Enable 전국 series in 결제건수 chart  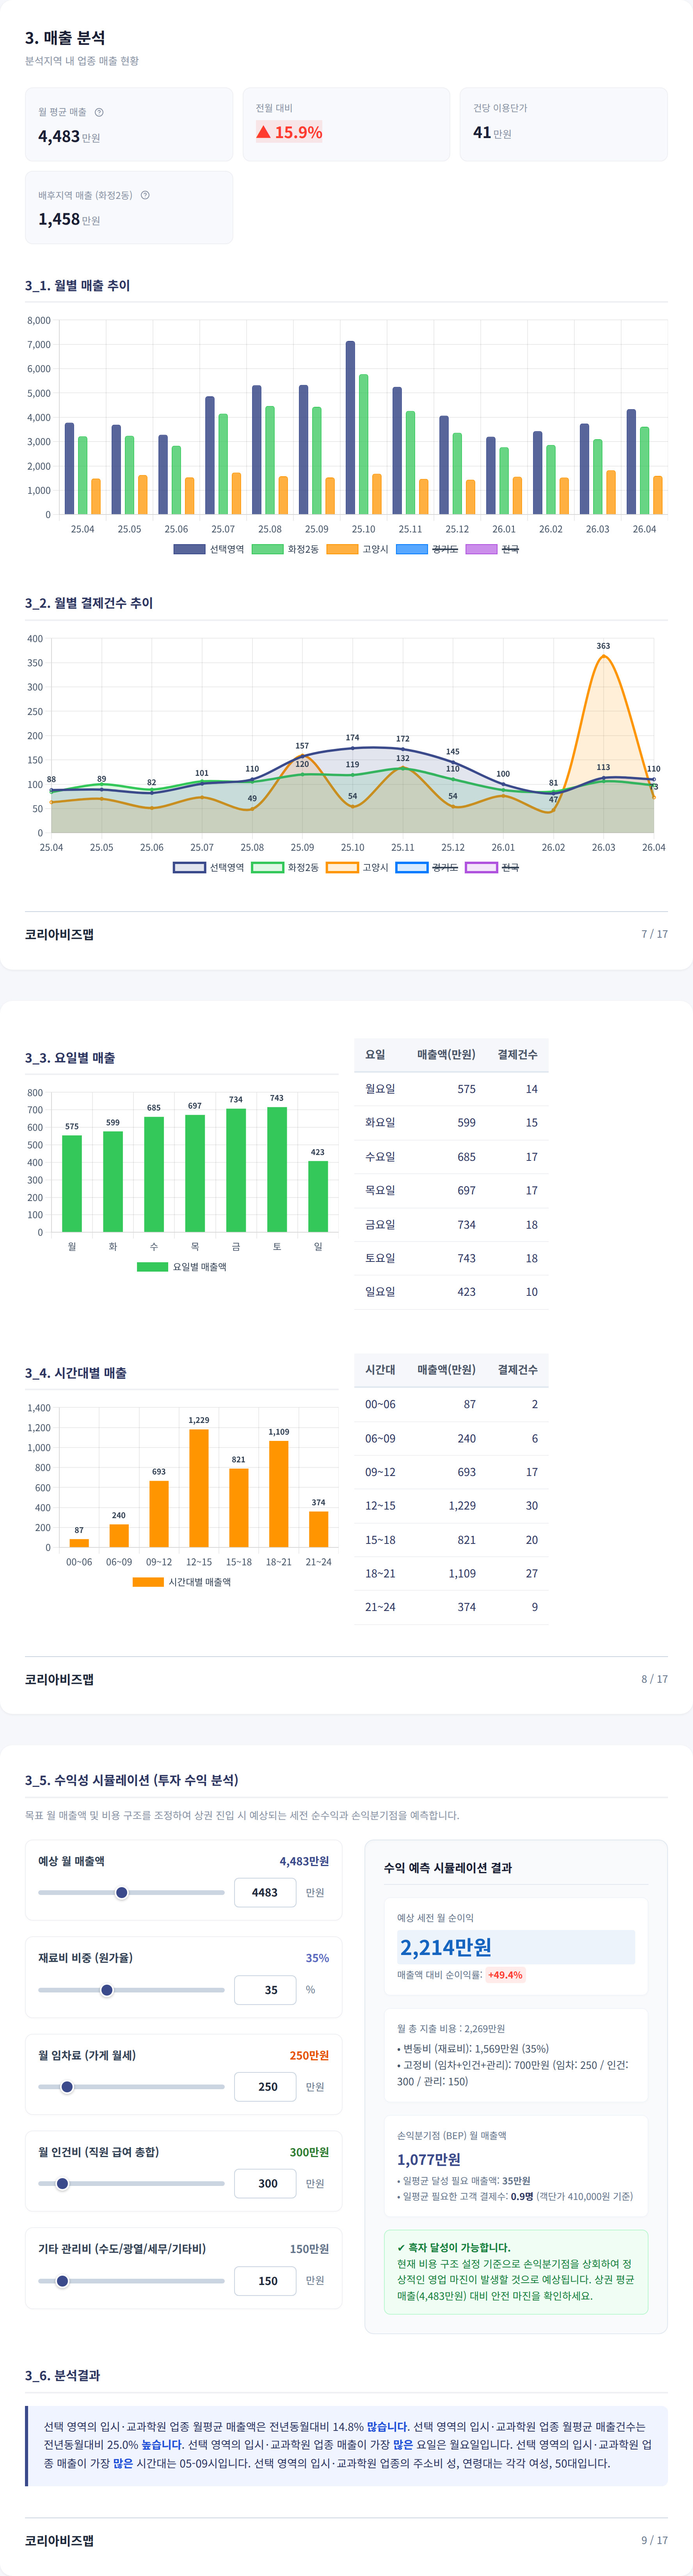click(492, 867)
